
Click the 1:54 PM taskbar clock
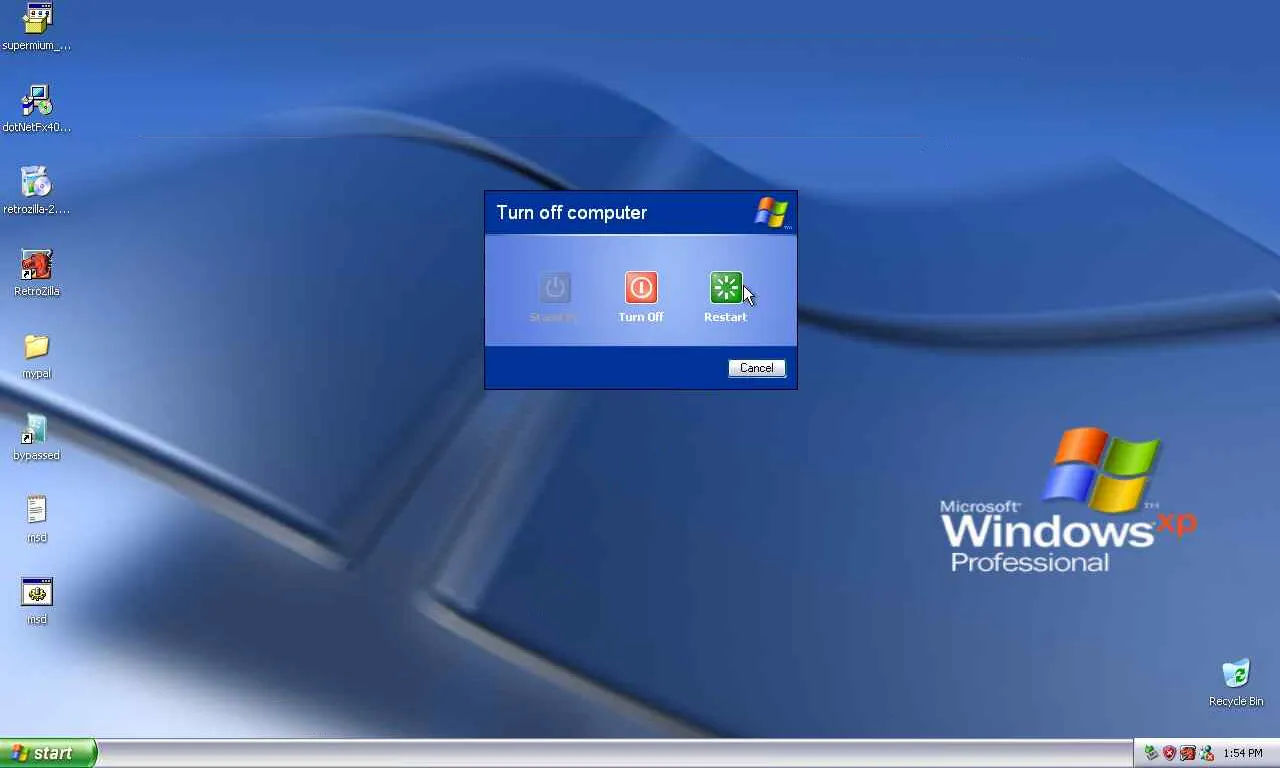[1243, 753]
